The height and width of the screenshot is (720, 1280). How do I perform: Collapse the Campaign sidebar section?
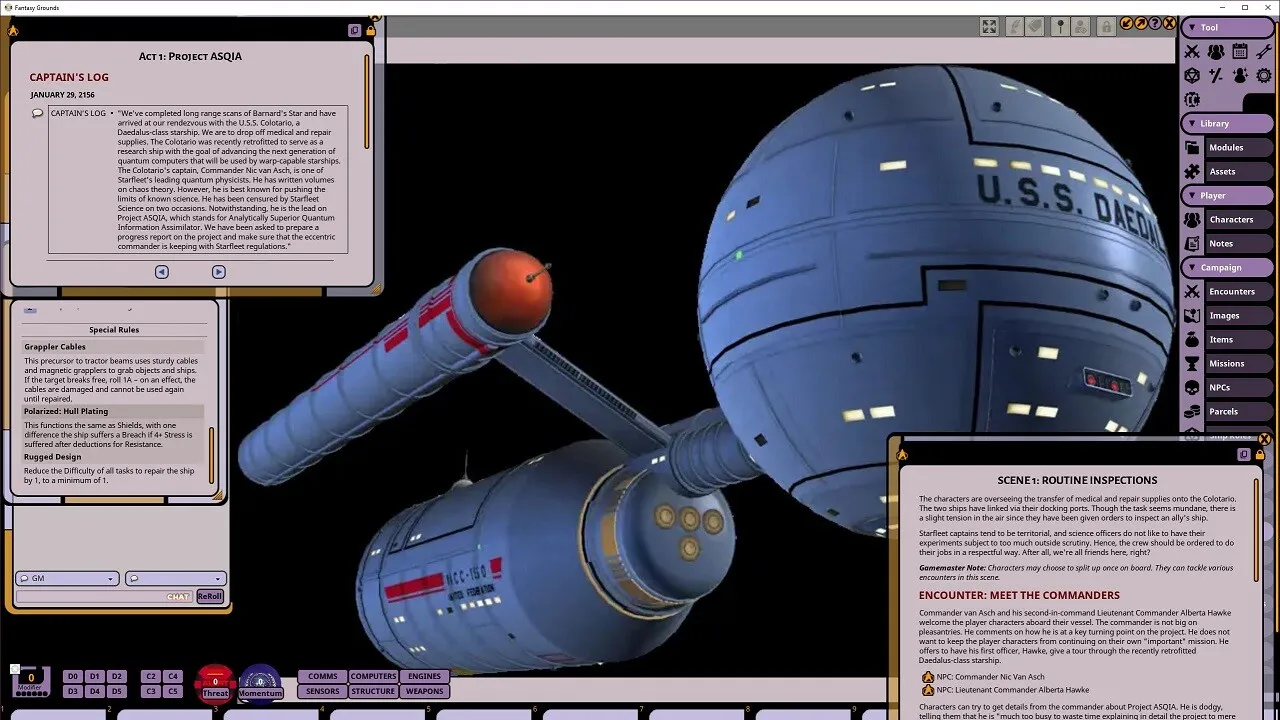click(x=1227, y=268)
